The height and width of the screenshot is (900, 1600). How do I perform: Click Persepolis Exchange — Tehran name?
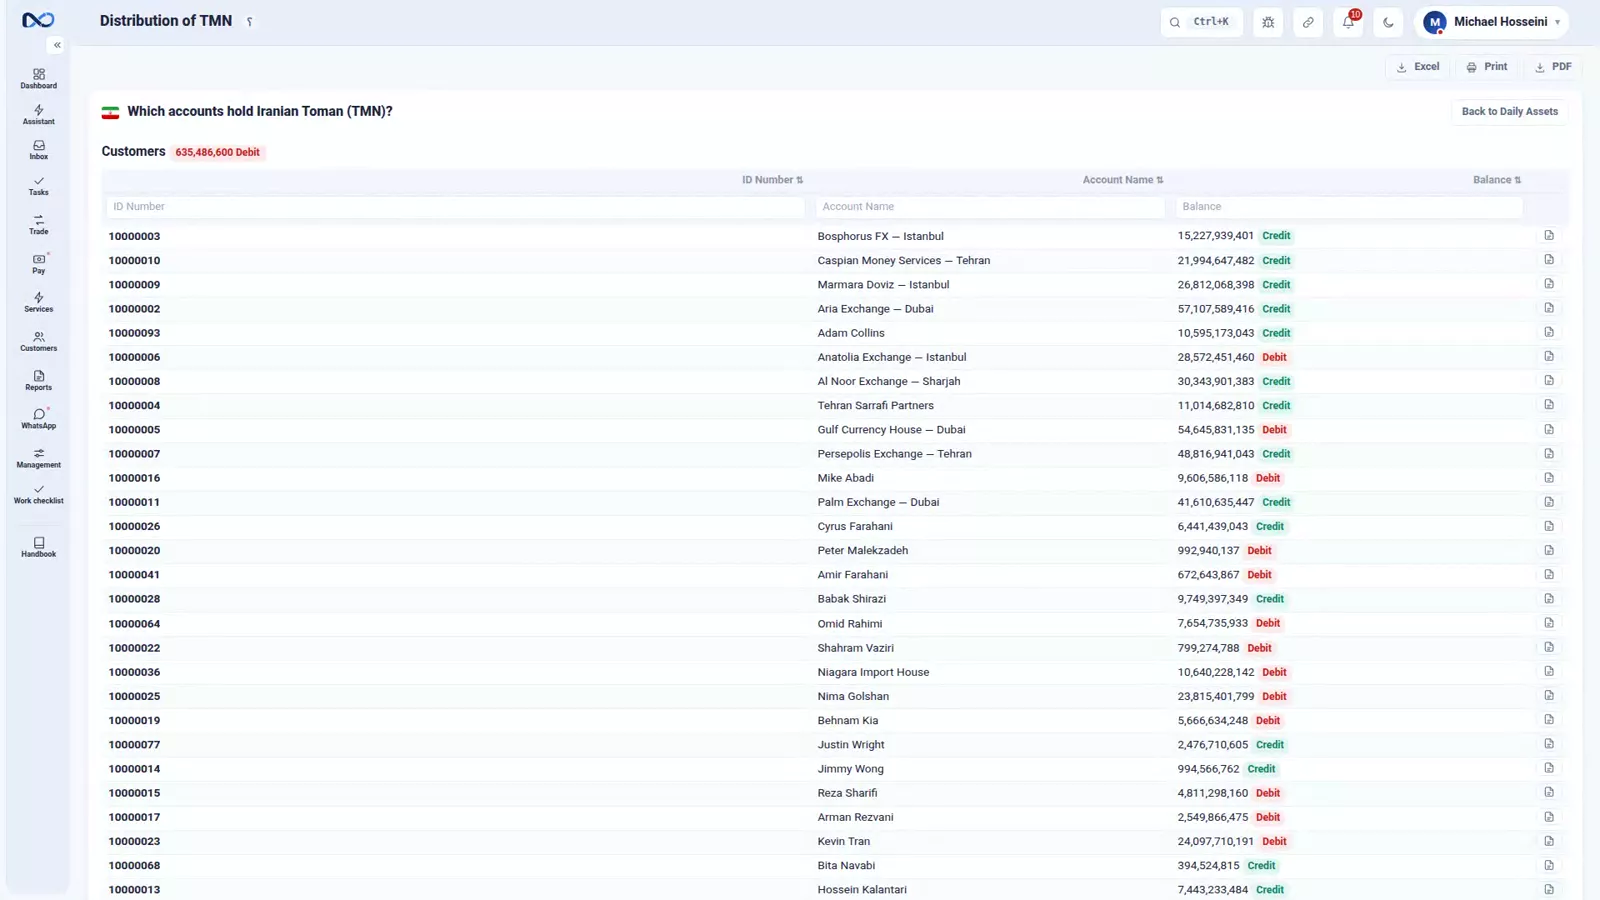[x=894, y=454]
